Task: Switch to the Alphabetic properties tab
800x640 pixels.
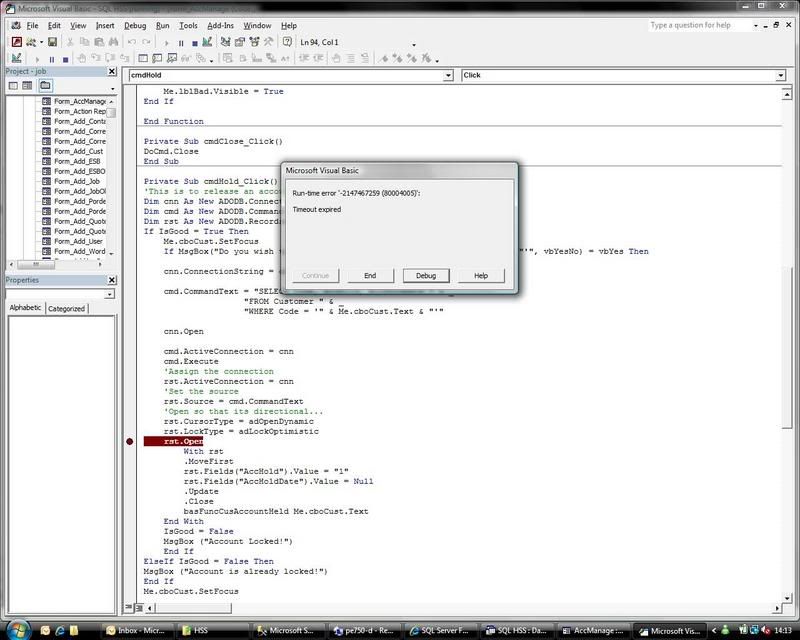Action: tap(25, 308)
